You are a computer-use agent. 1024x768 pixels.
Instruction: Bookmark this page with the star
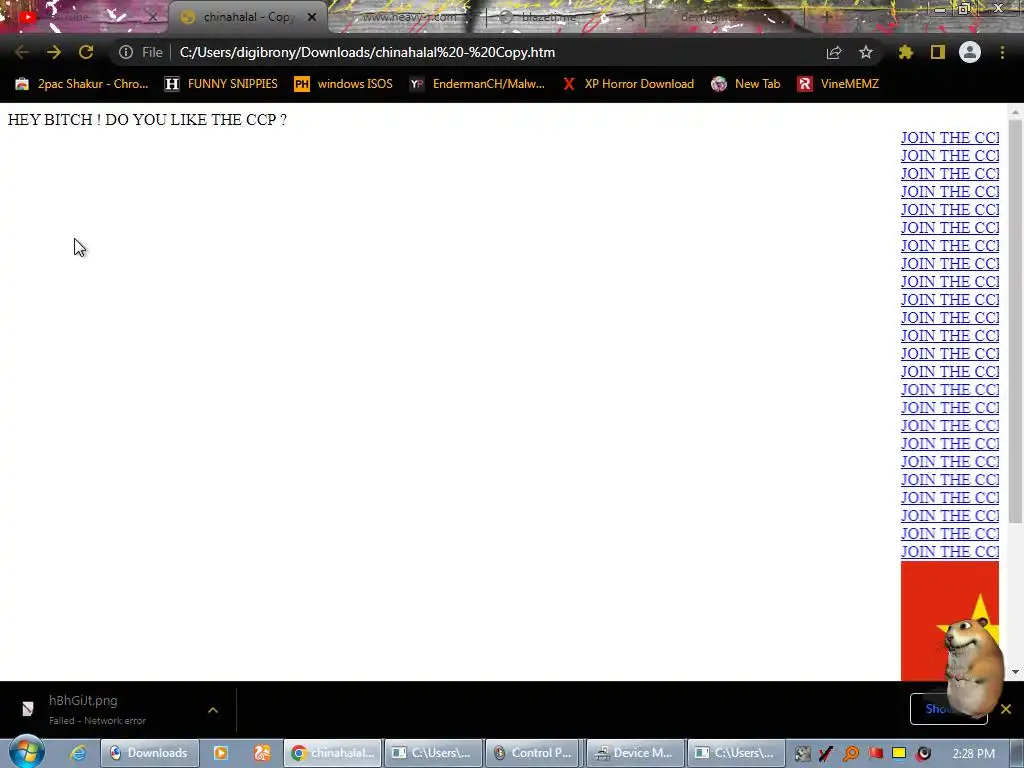[x=866, y=52]
